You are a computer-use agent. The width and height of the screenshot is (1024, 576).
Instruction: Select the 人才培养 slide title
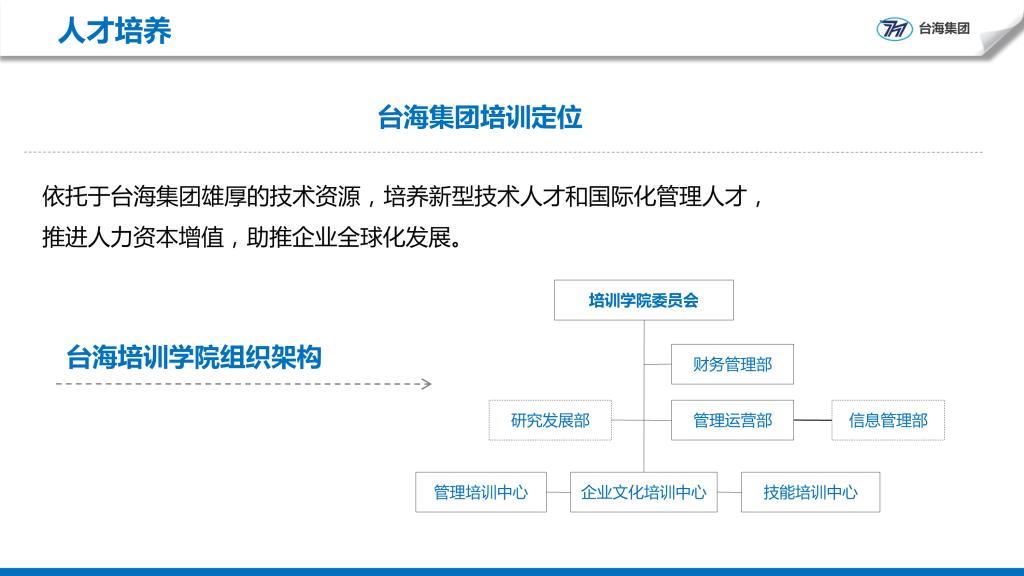114,30
